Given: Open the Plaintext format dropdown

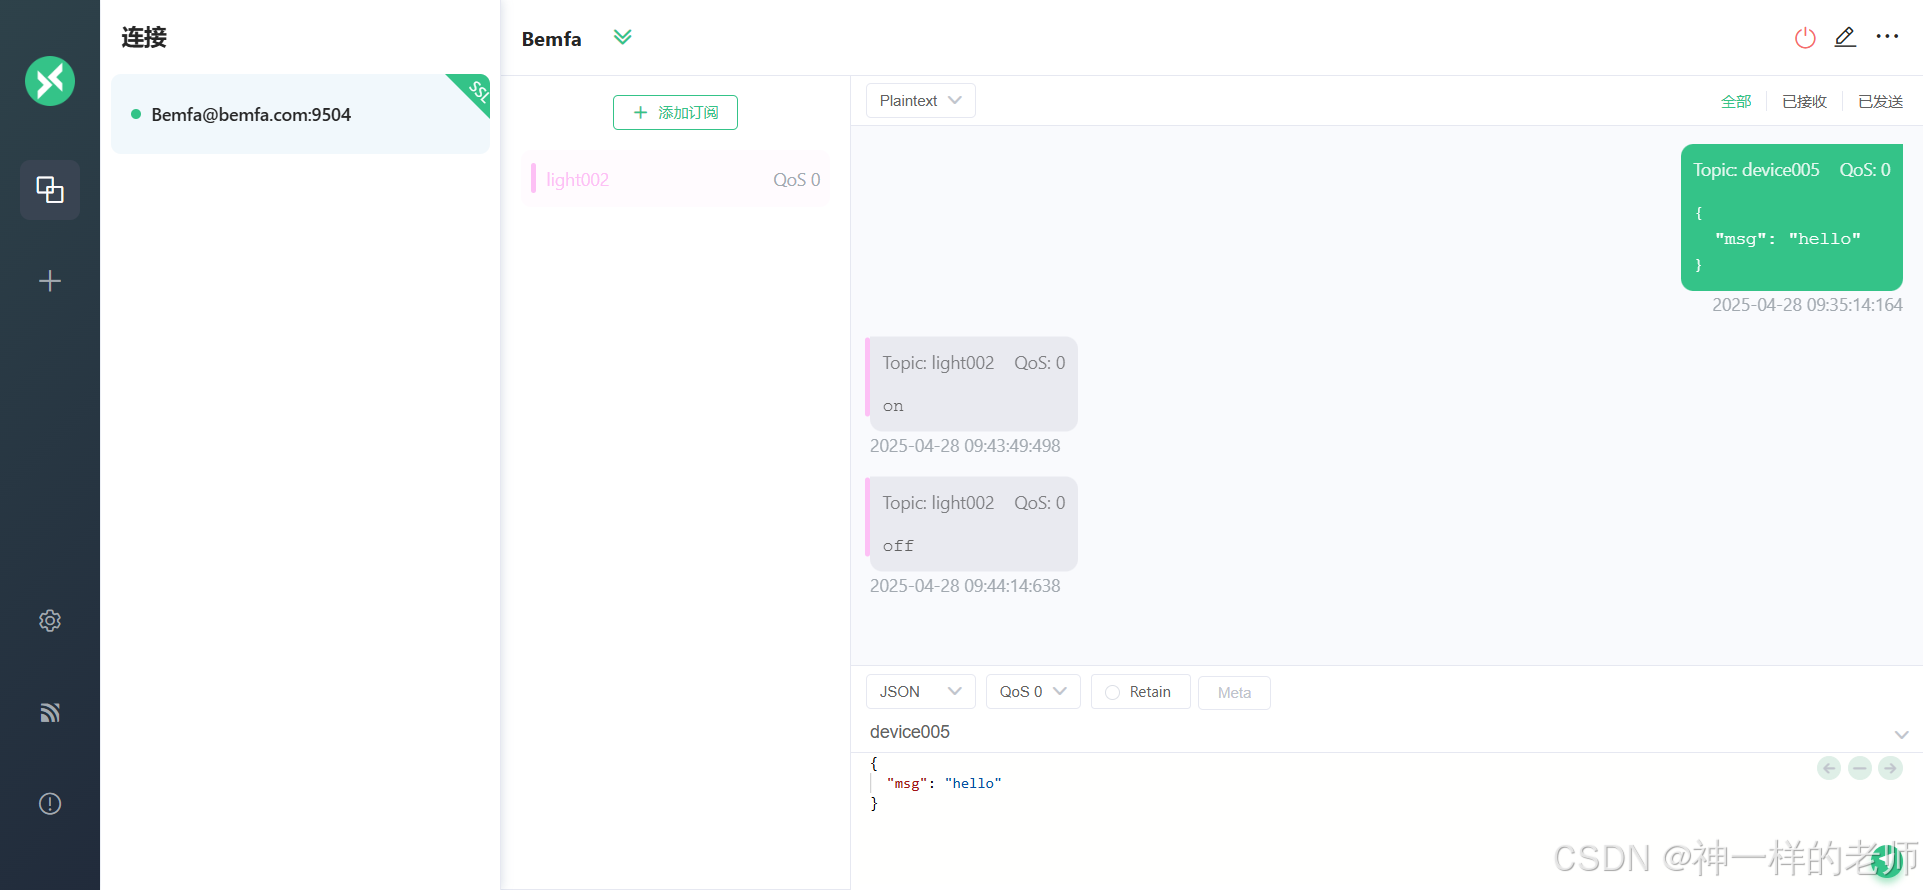Looking at the screenshot, I should point(920,101).
